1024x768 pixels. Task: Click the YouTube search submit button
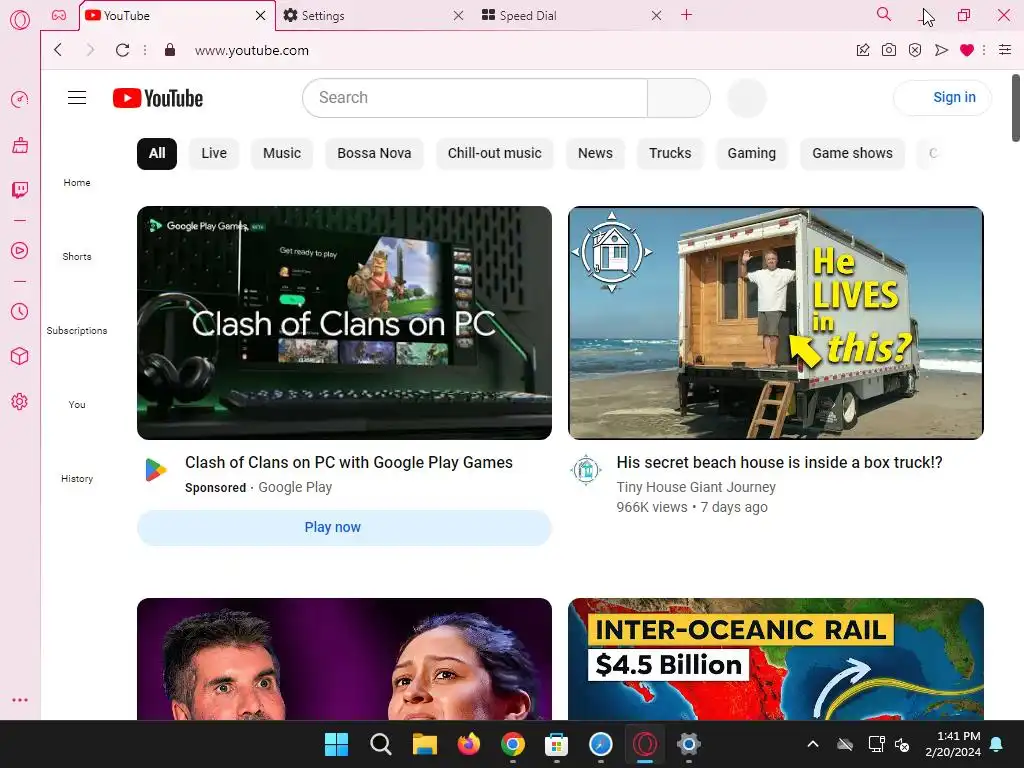pyautogui.click(x=679, y=98)
